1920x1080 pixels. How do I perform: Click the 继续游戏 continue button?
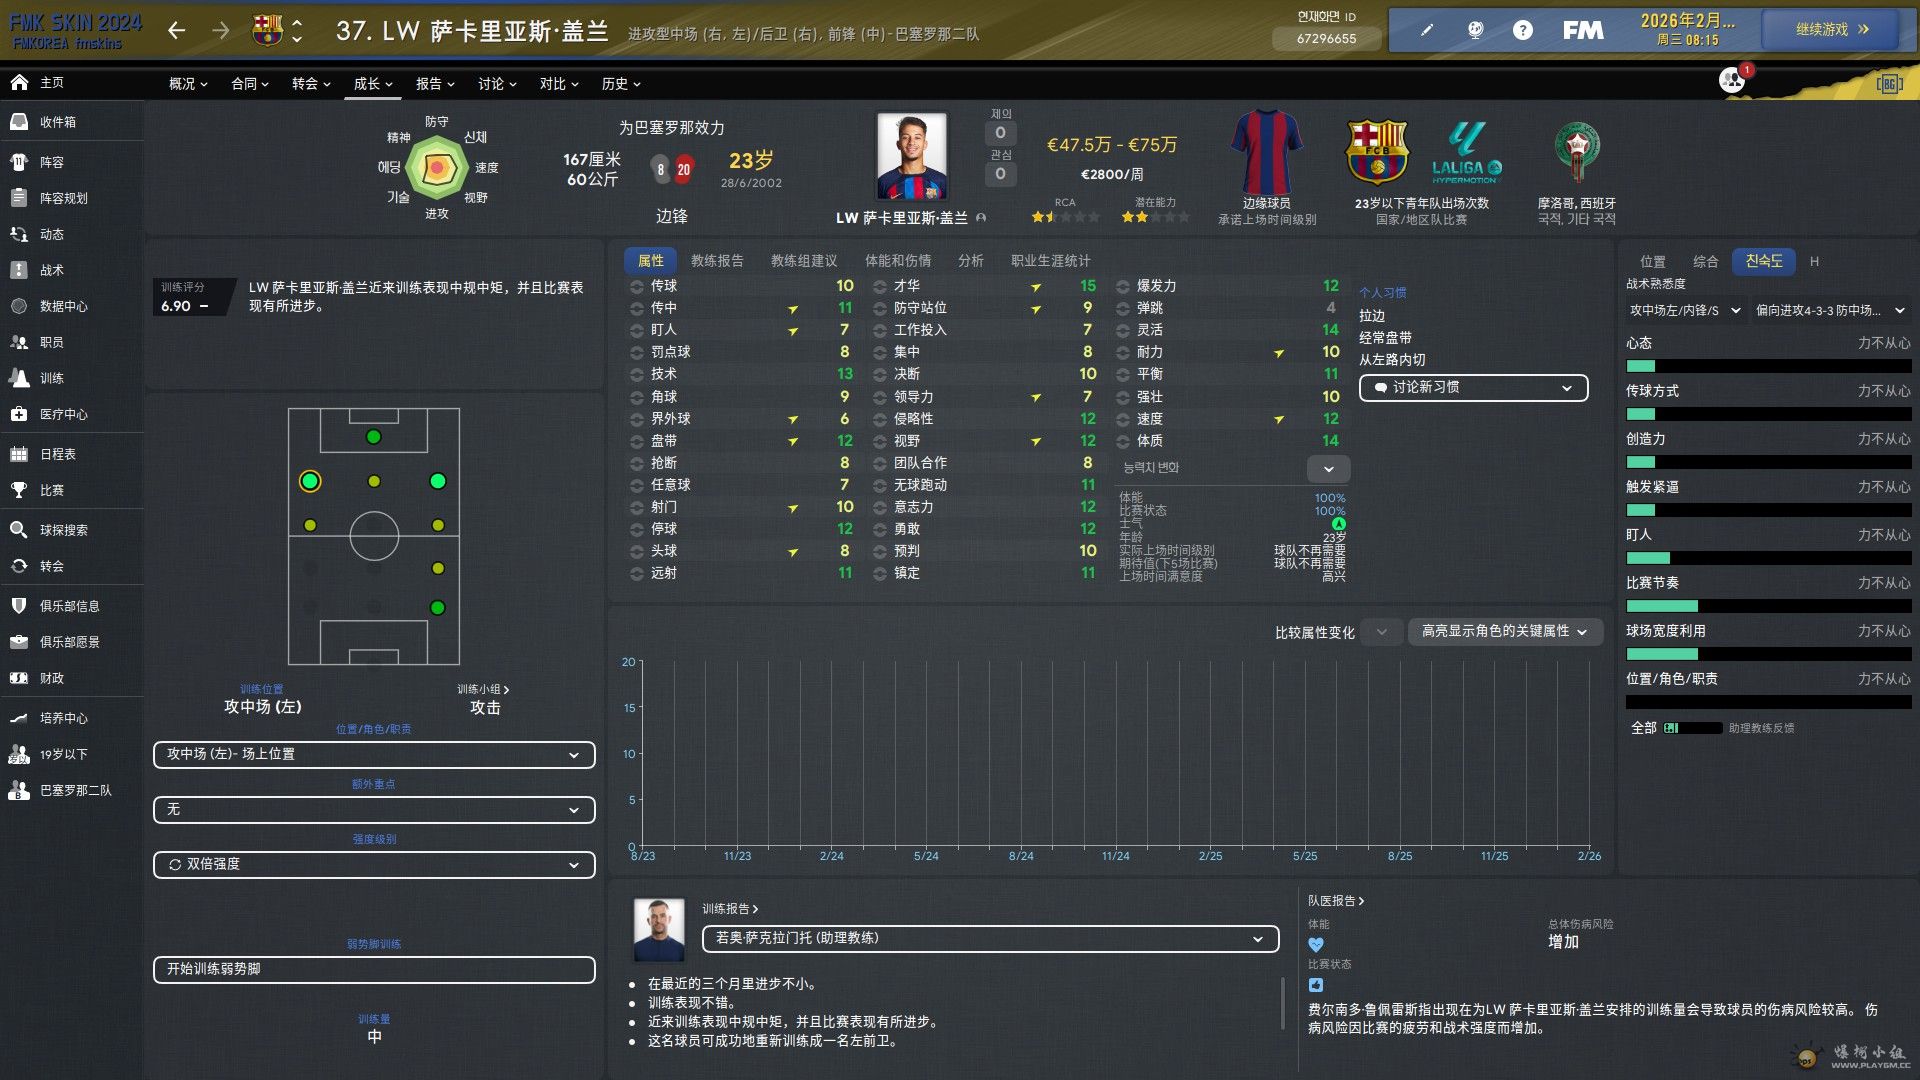pos(1831,30)
